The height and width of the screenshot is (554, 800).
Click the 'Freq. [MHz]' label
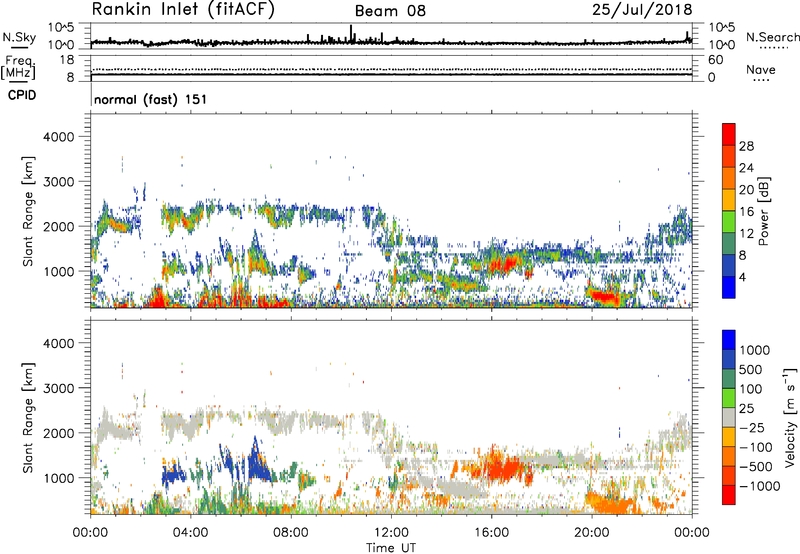[x=18, y=67]
